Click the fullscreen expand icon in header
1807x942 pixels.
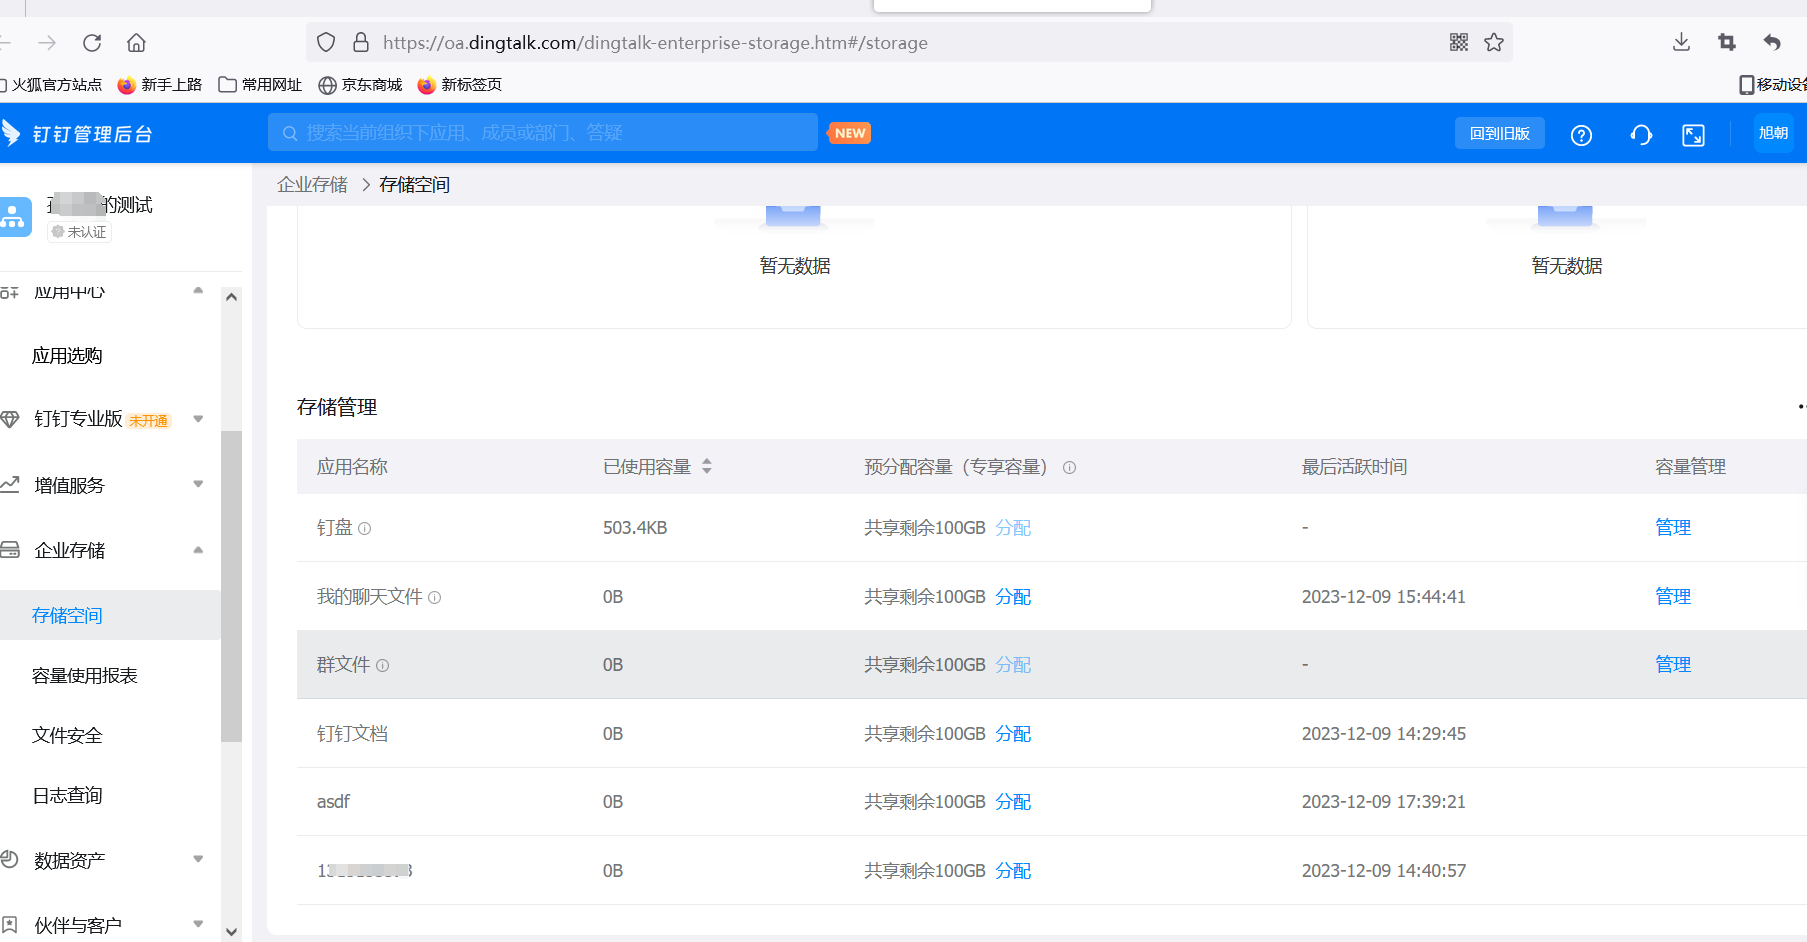1693,135
